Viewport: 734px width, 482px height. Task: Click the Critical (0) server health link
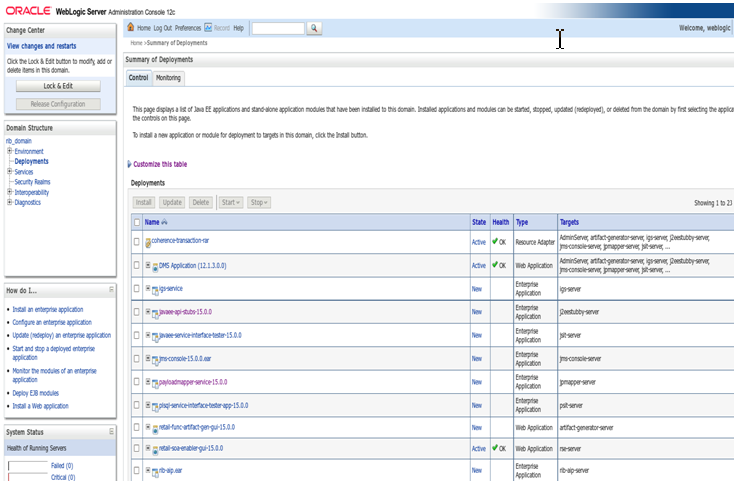coord(63,477)
